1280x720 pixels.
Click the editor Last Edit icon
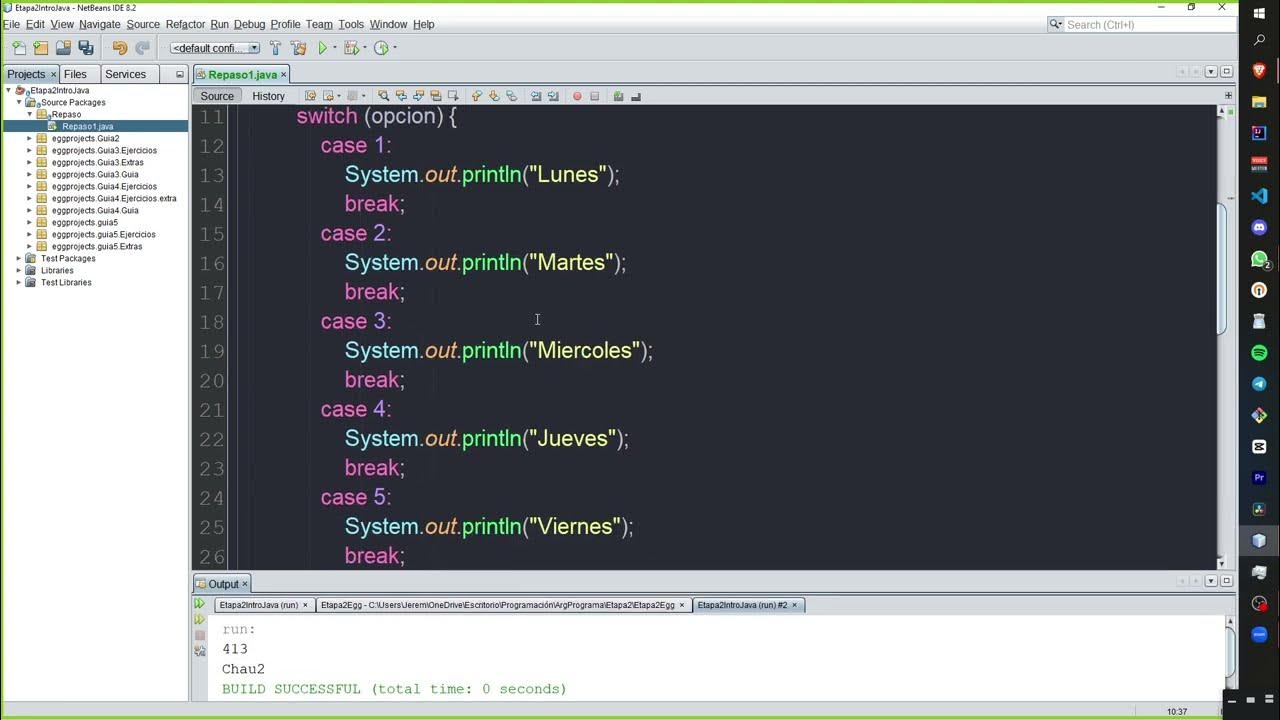click(x=310, y=96)
